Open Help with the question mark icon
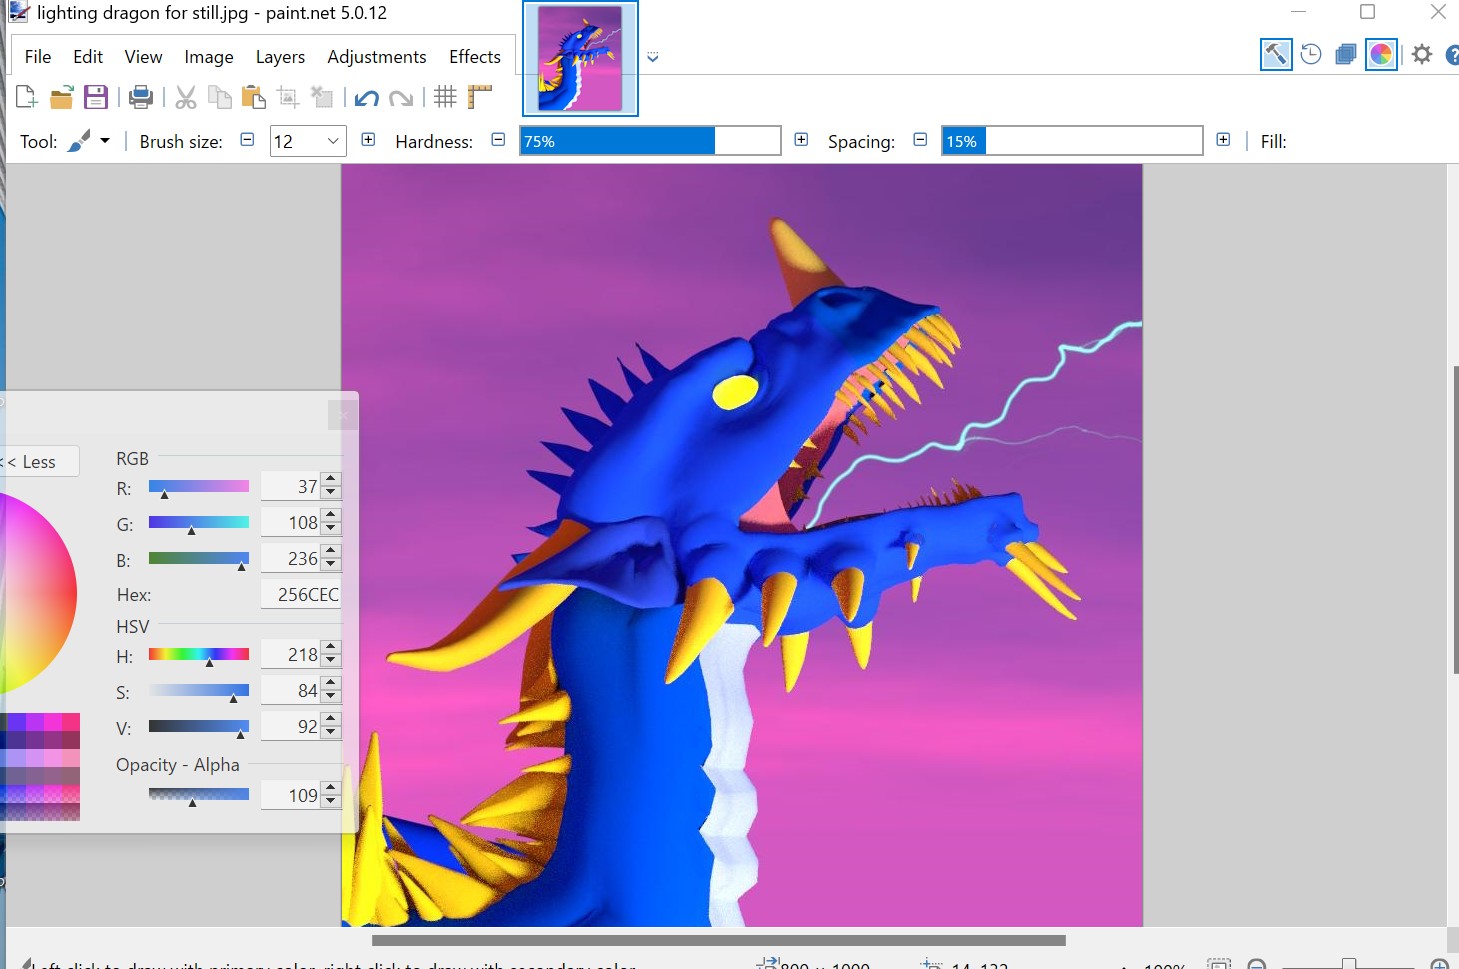This screenshot has width=1459, height=969. pos(1452,55)
